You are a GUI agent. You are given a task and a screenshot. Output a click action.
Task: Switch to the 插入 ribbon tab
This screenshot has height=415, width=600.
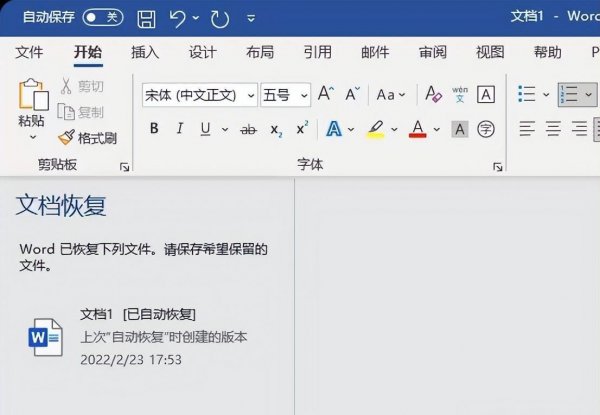pyautogui.click(x=145, y=52)
